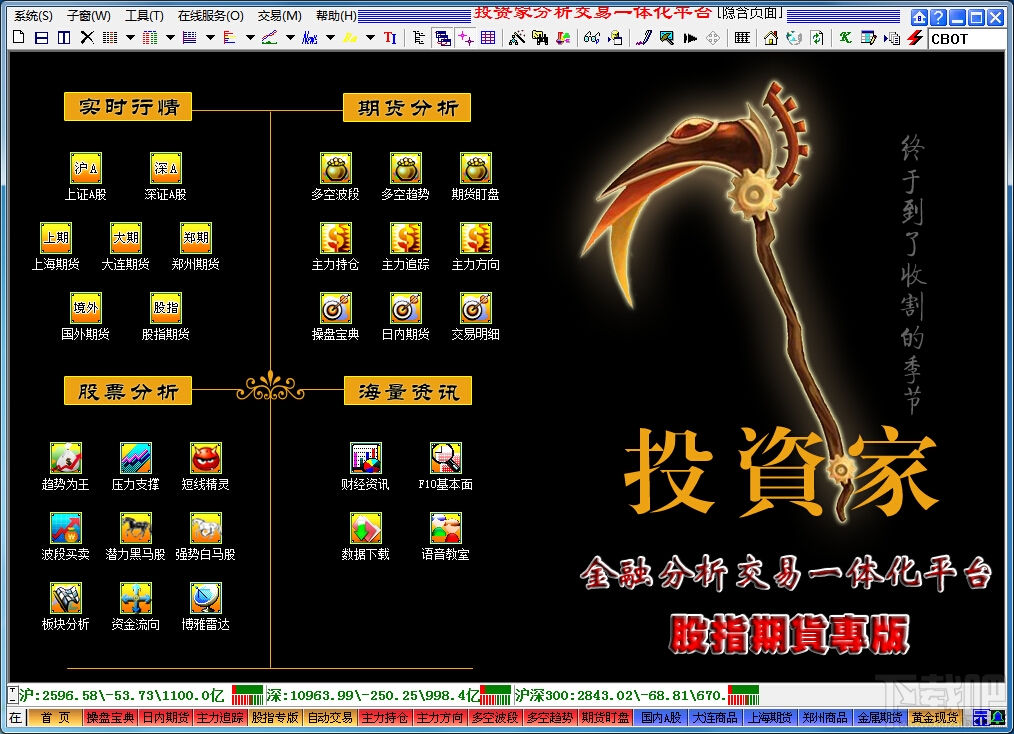Open the 交易(M) menu

click(279, 16)
